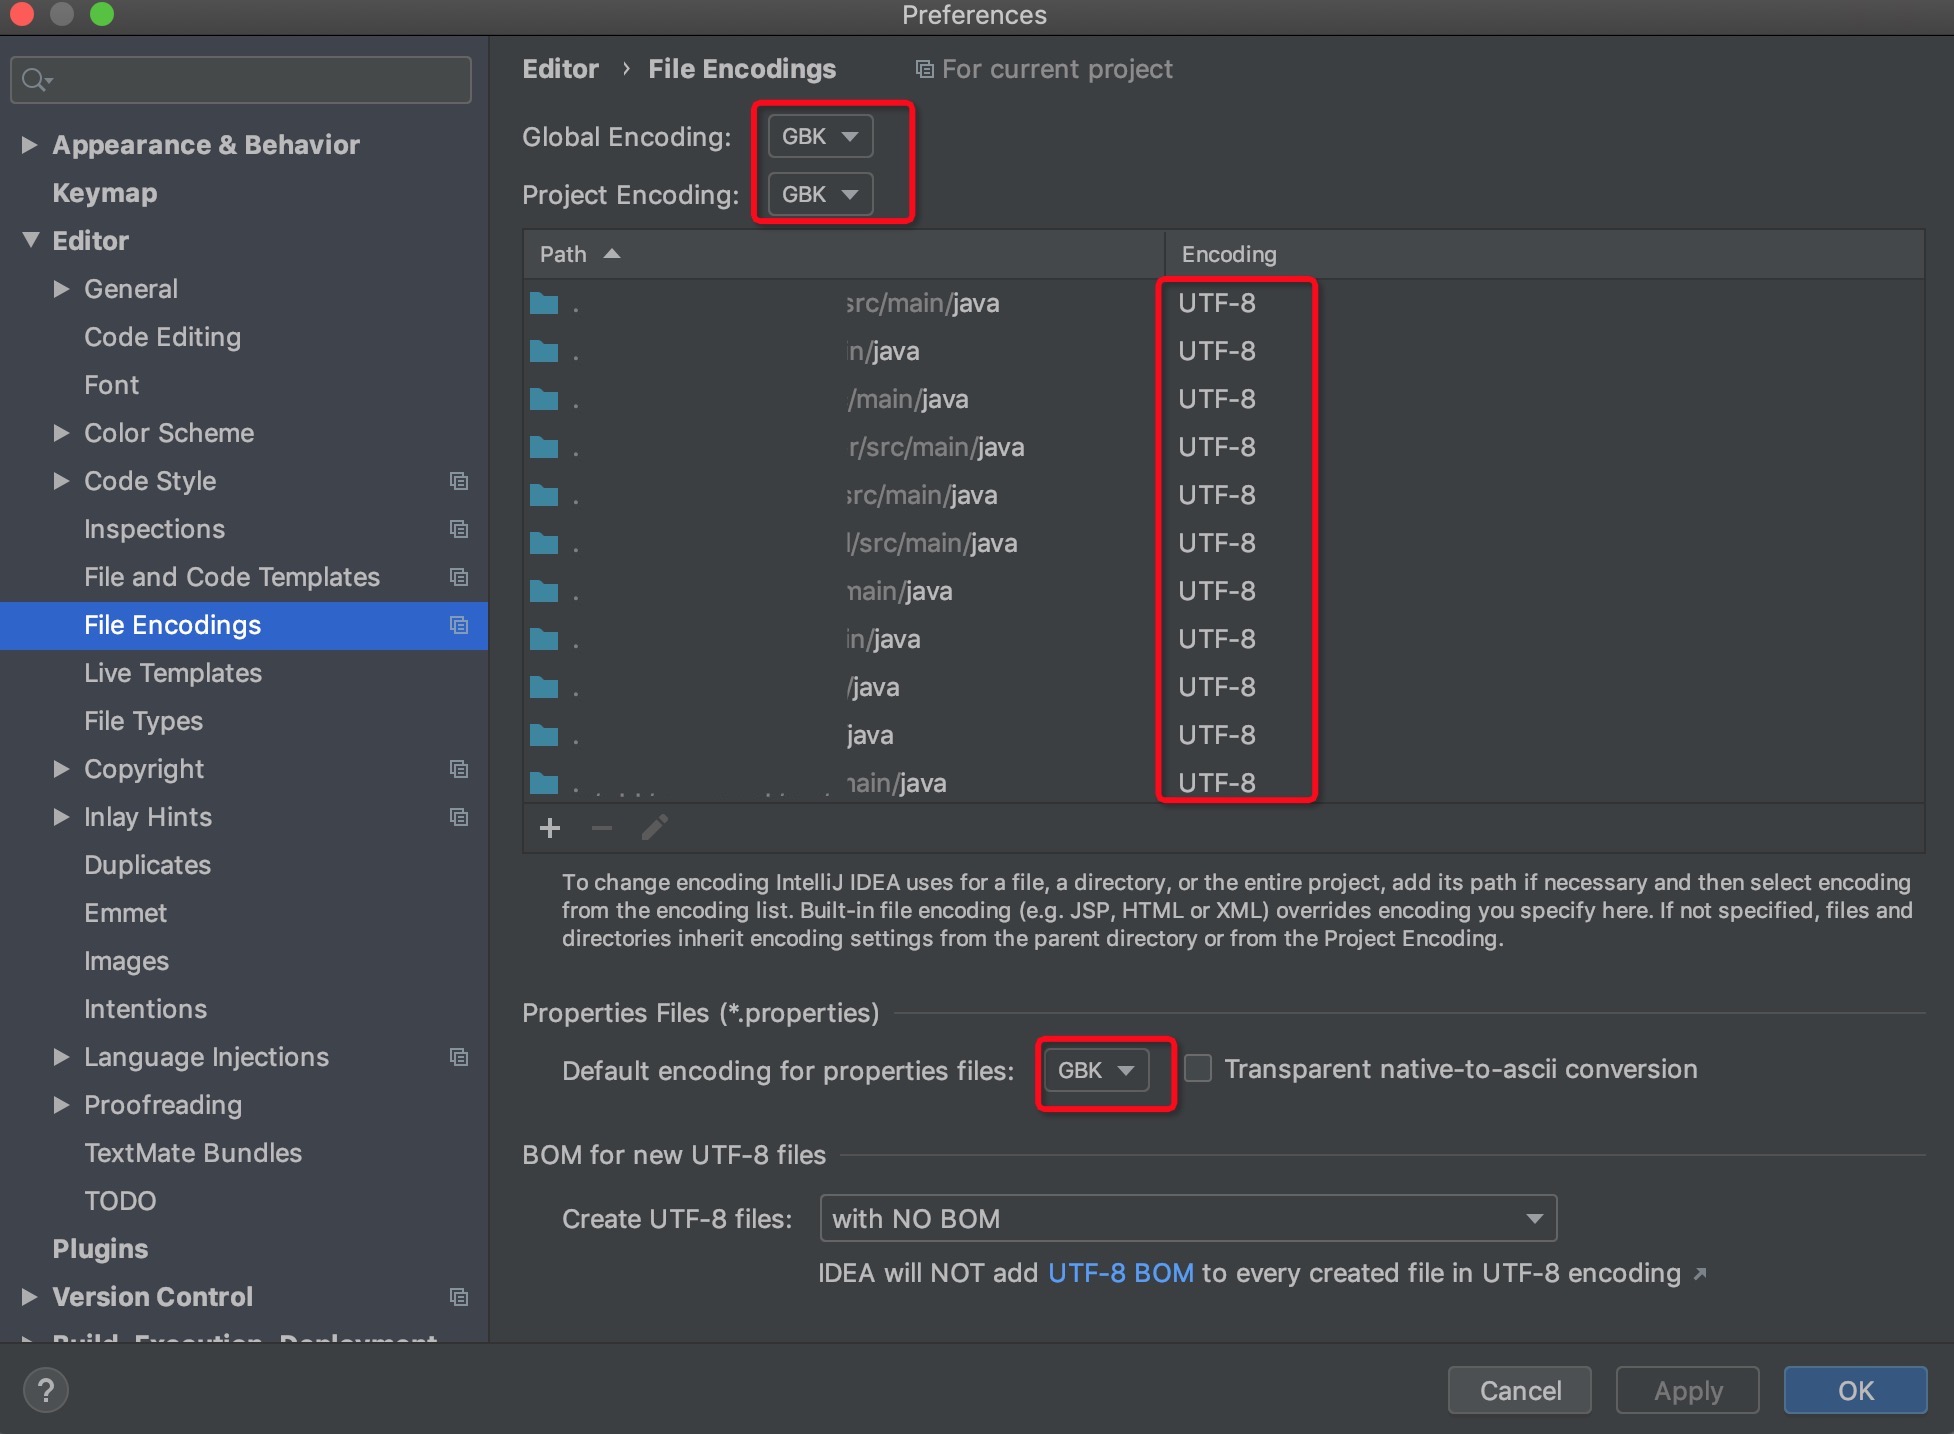The height and width of the screenshot is (1434, 1954).
Task: Expand Appearance & Behavior section
Action: (x=30, y=145)
